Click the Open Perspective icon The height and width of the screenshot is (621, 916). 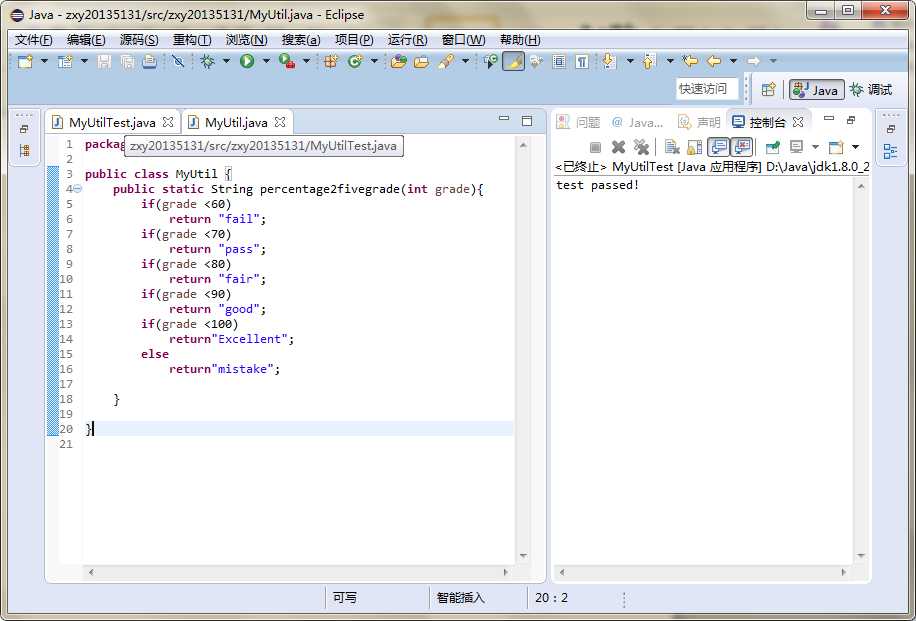pos(769,89)
